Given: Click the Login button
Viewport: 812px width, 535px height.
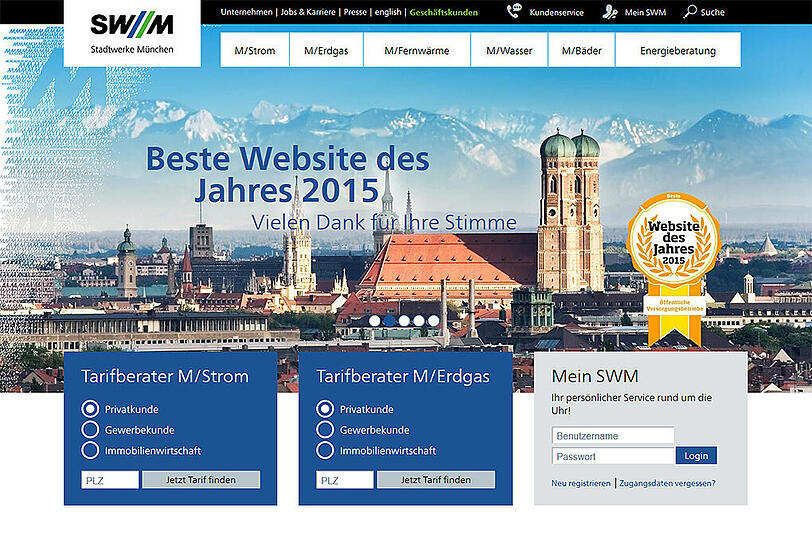Looking at the screenshot, I should 697,455.
